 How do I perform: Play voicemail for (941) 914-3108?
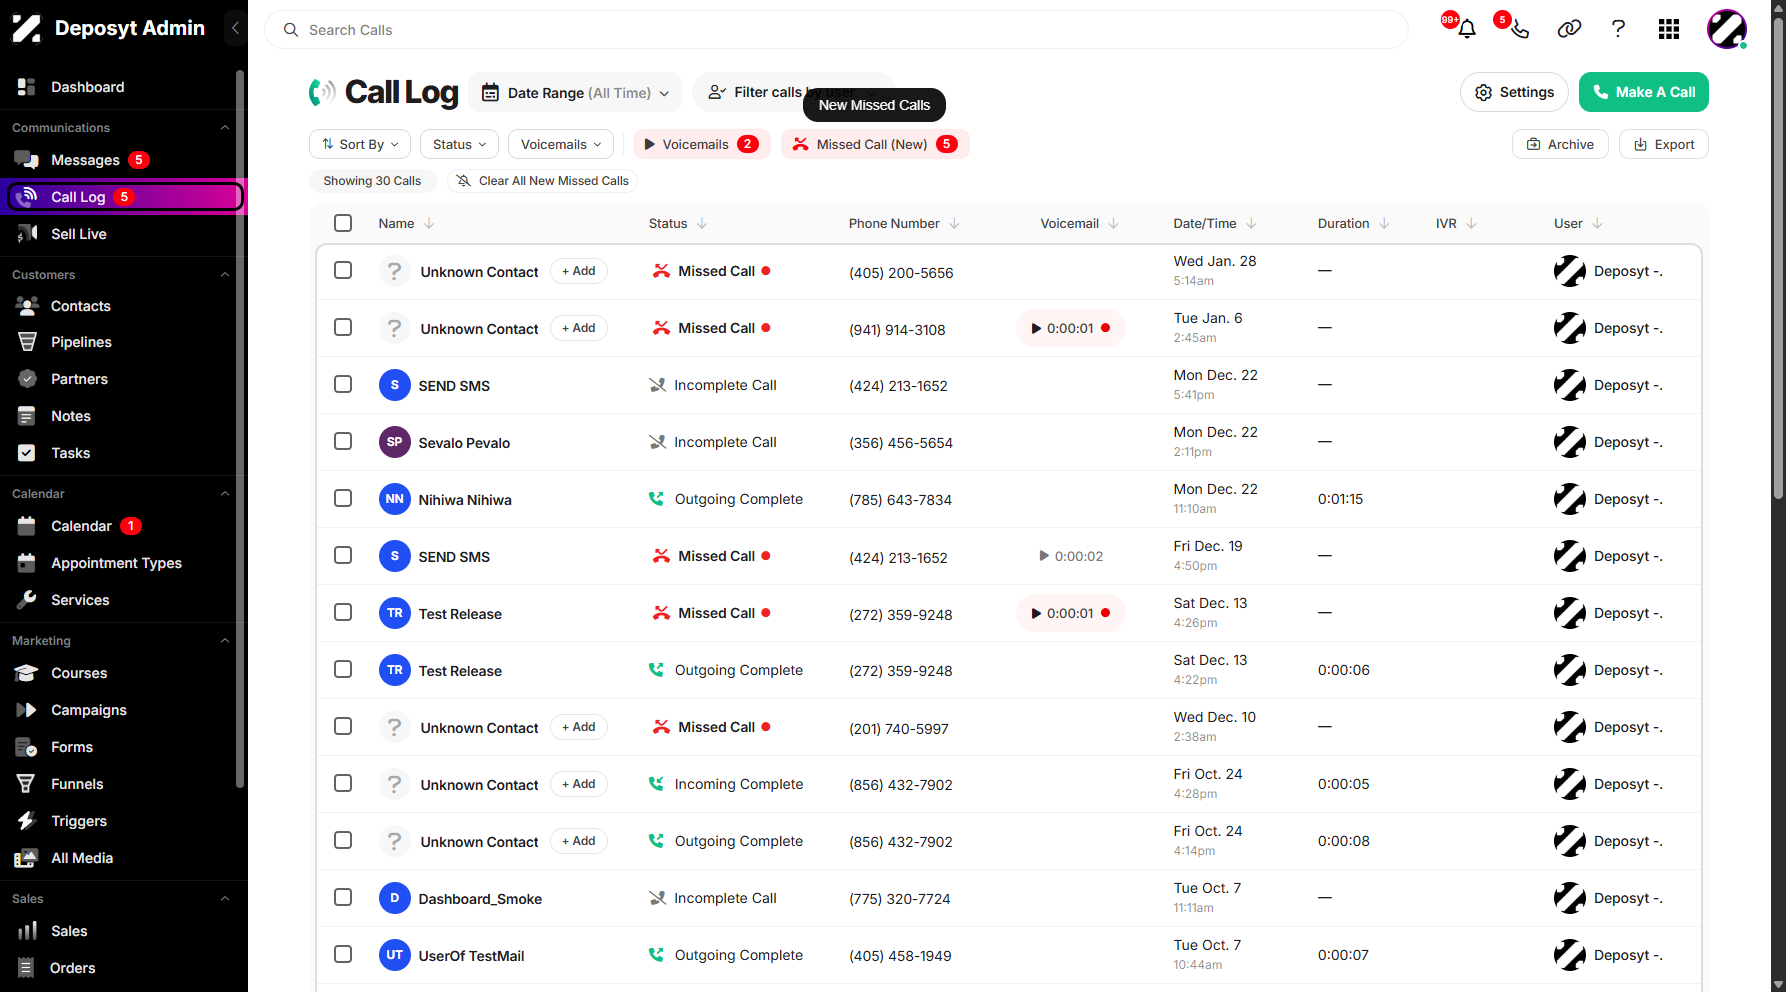(1071, 328)
